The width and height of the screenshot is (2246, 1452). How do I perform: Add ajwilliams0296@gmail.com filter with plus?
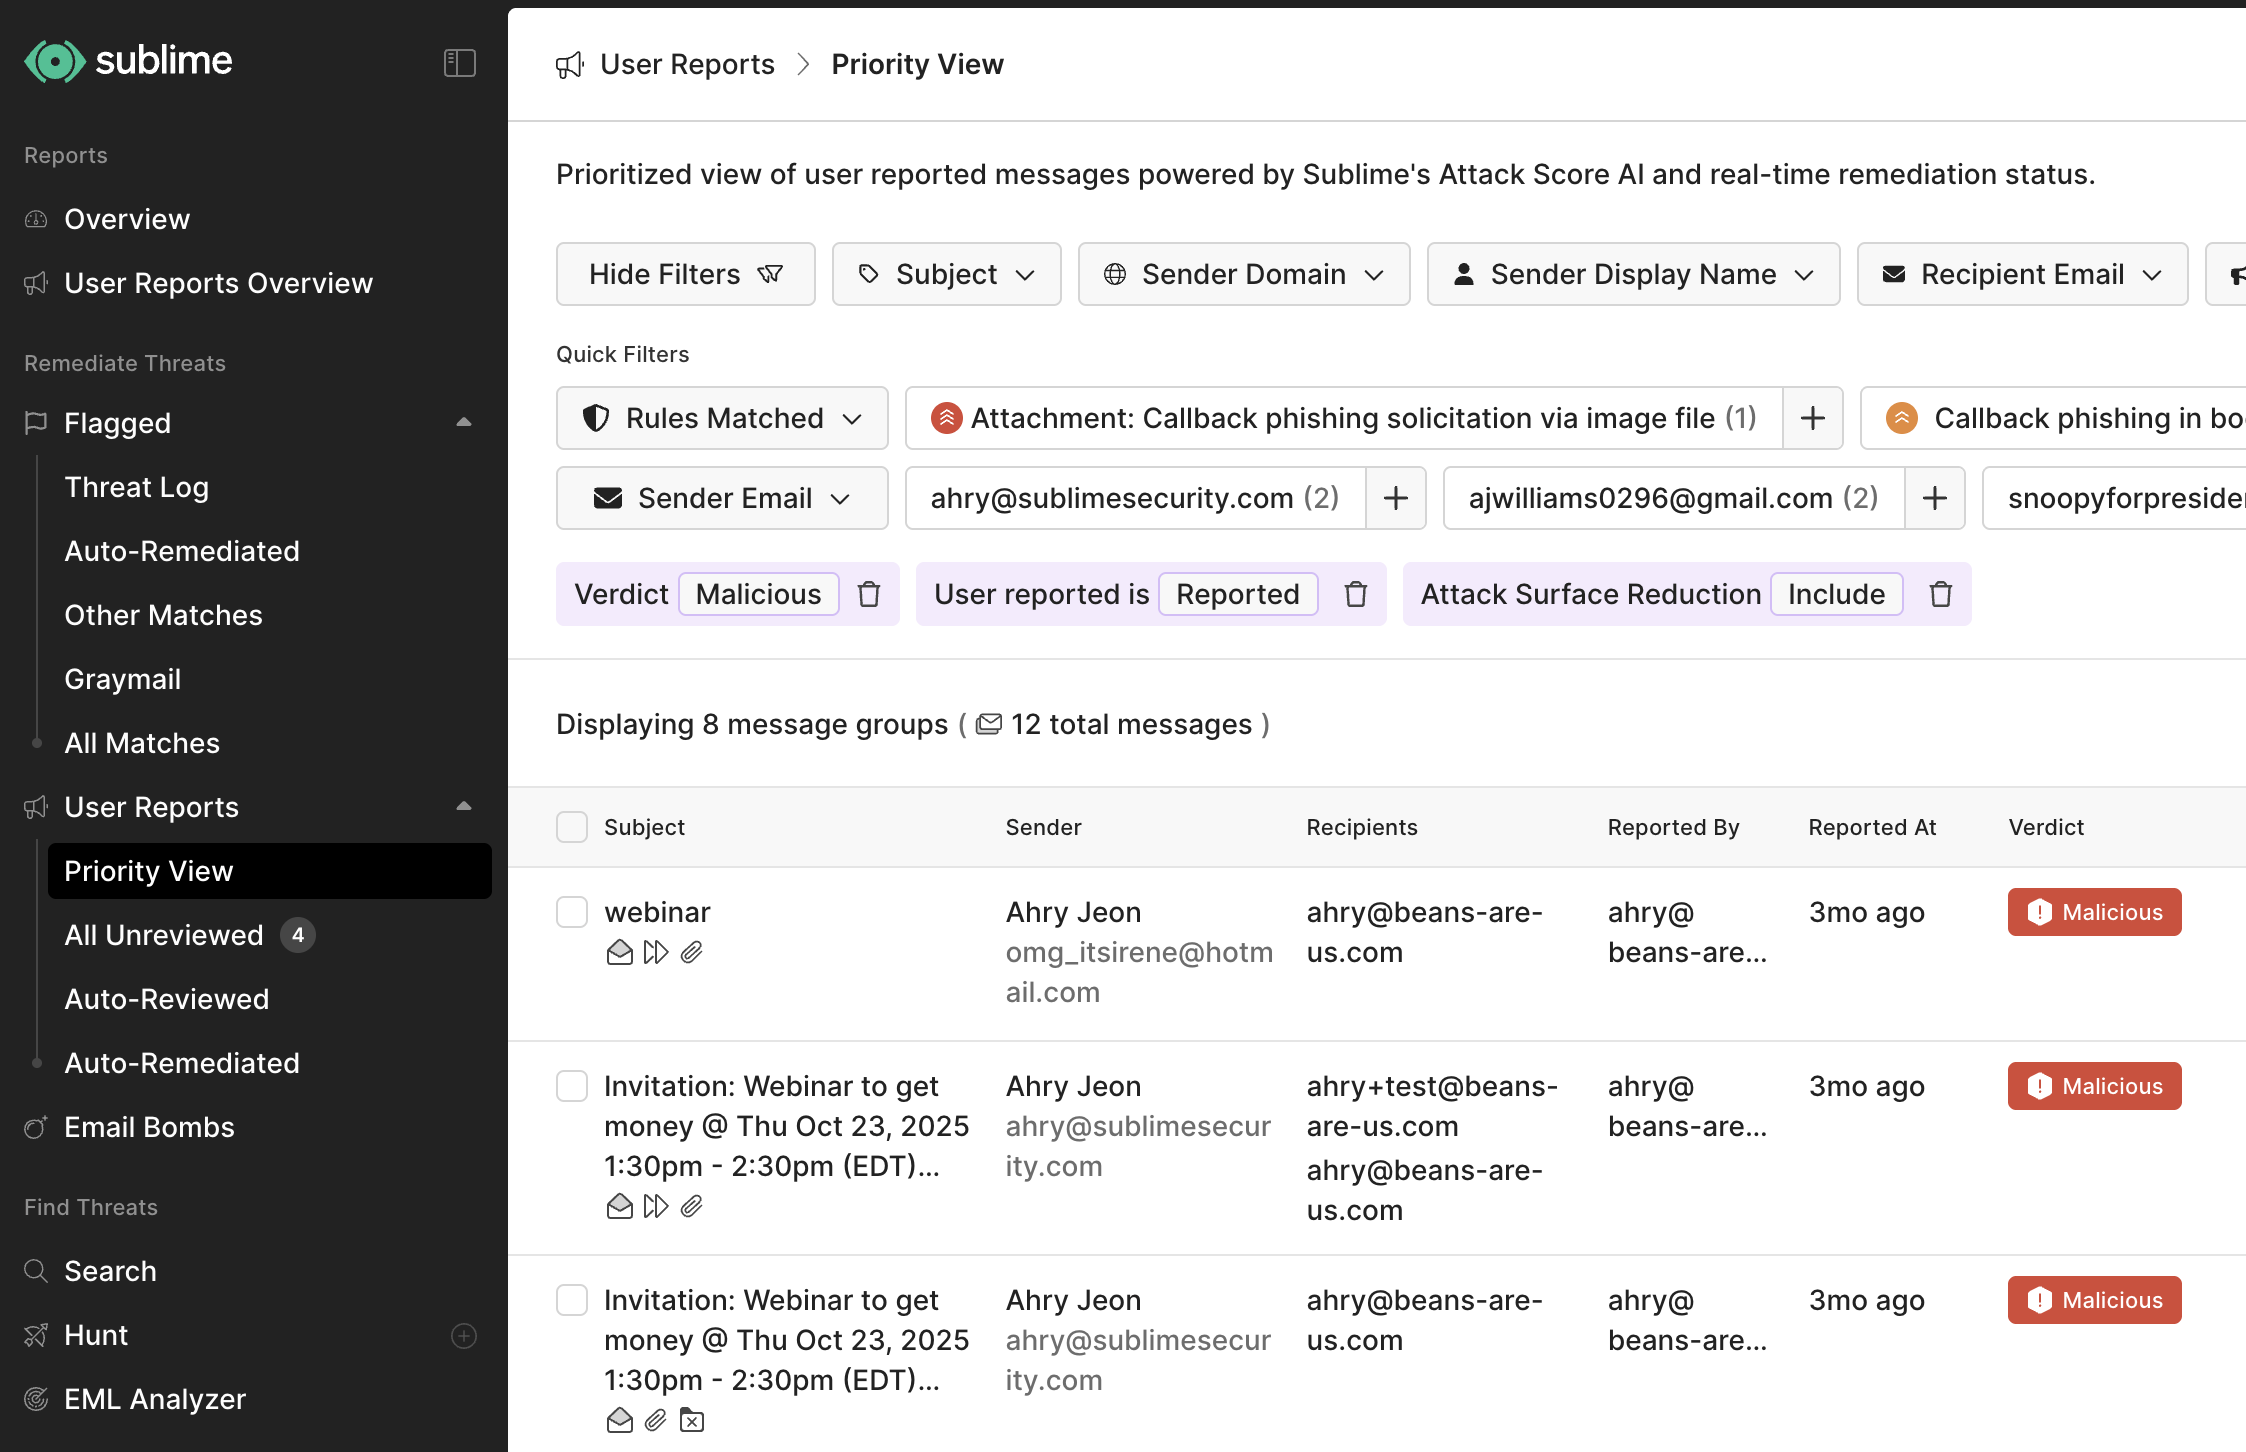(1934, 498)
